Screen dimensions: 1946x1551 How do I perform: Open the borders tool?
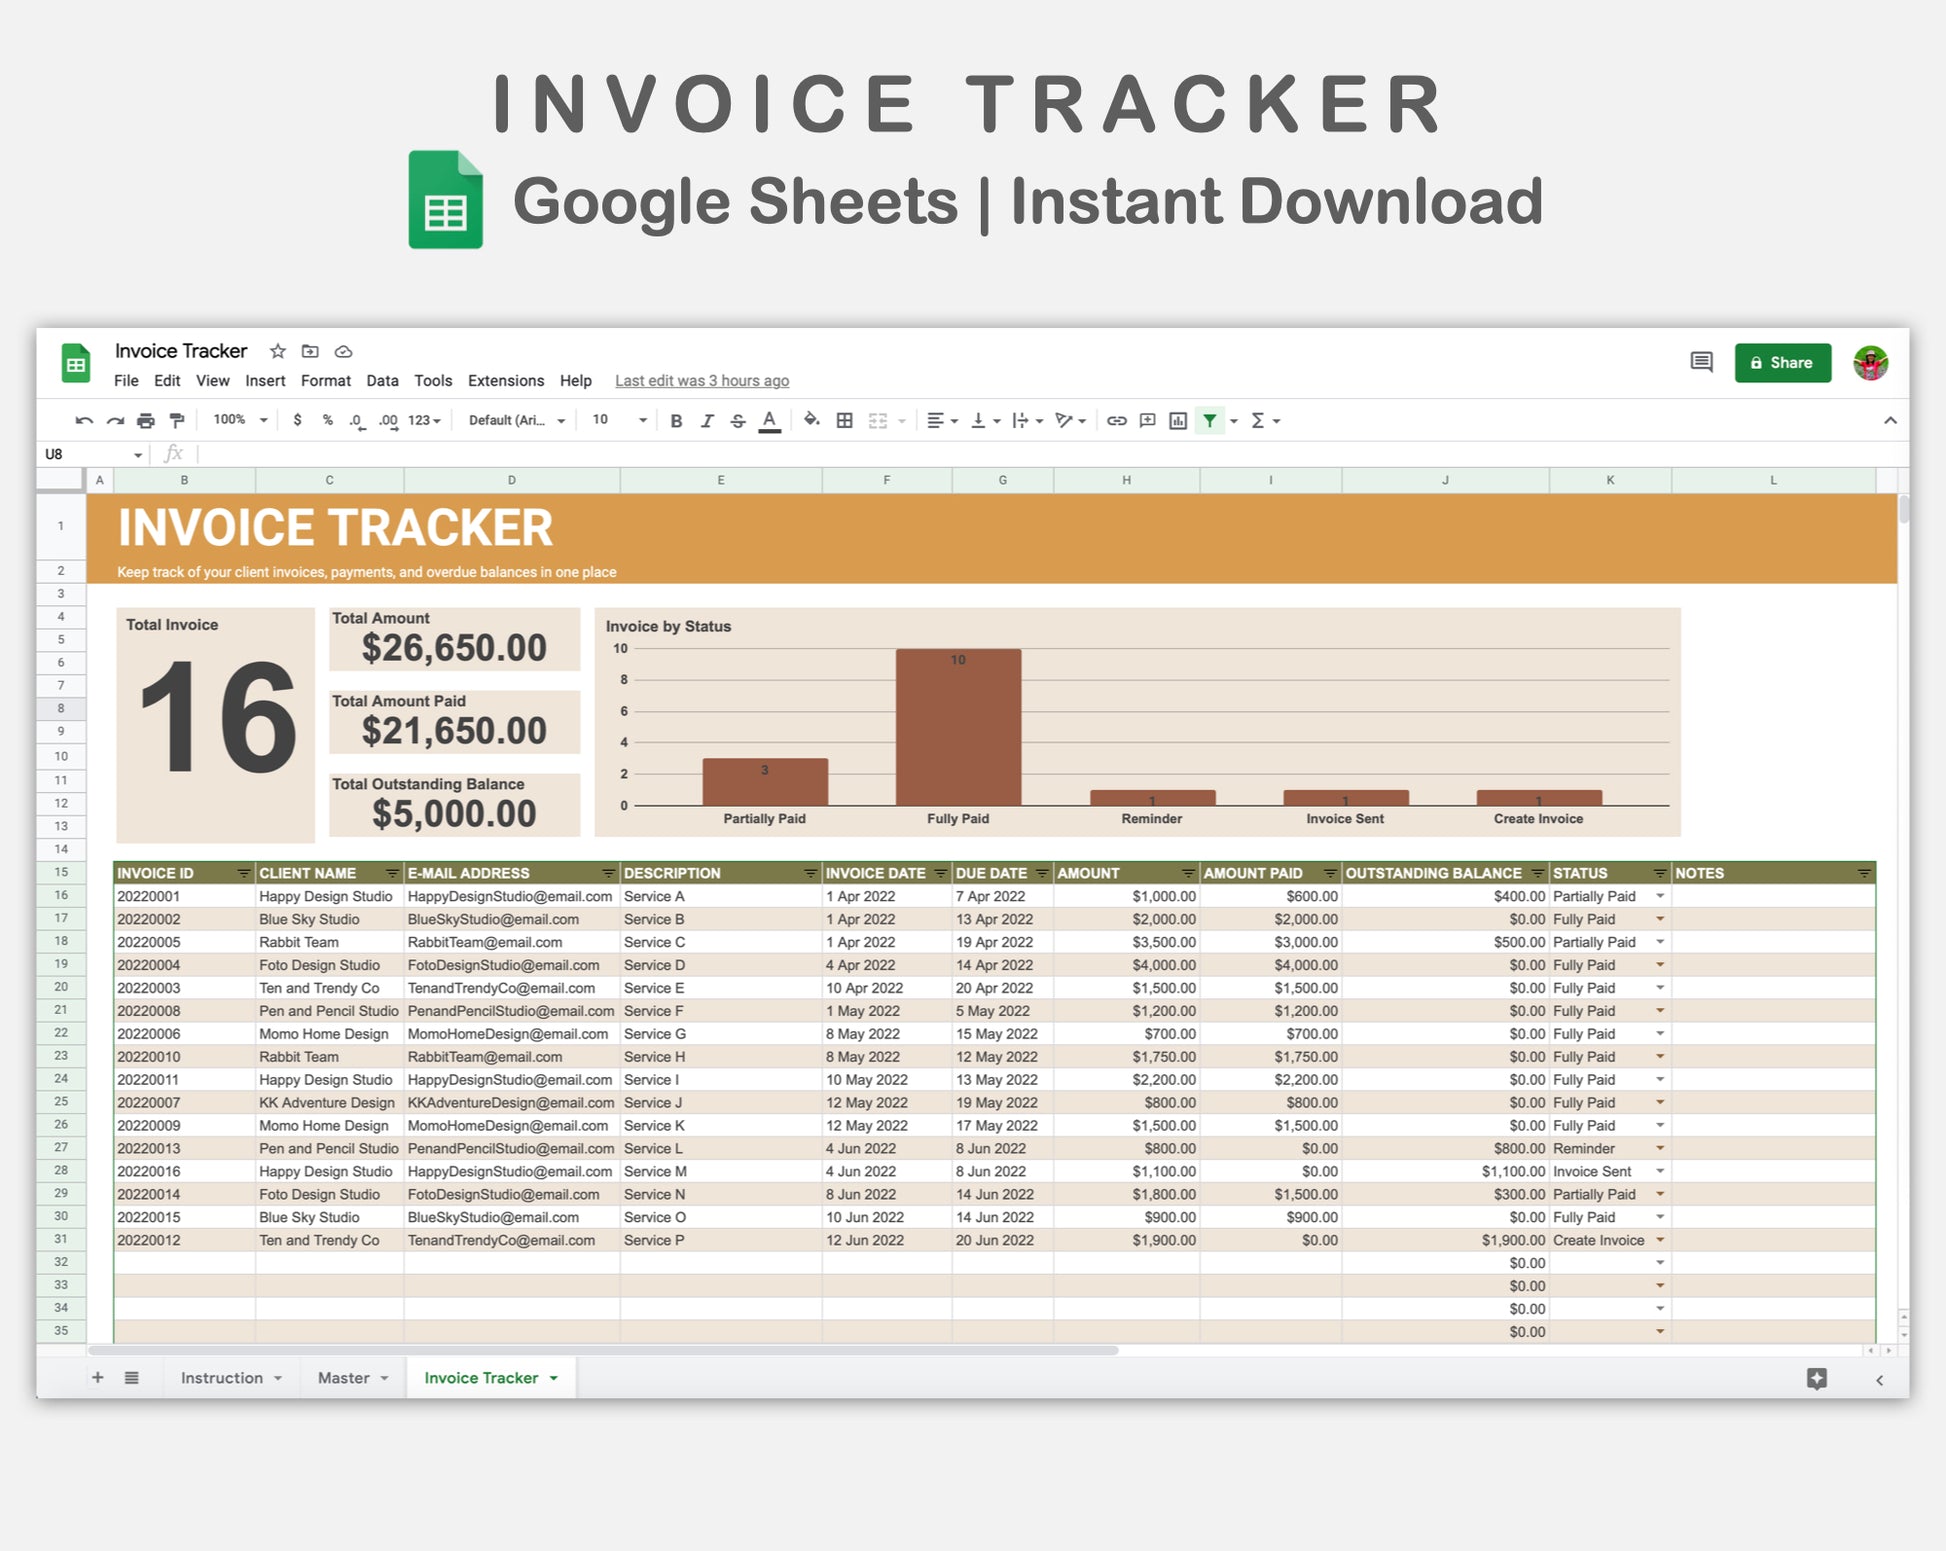click(844, 421)
